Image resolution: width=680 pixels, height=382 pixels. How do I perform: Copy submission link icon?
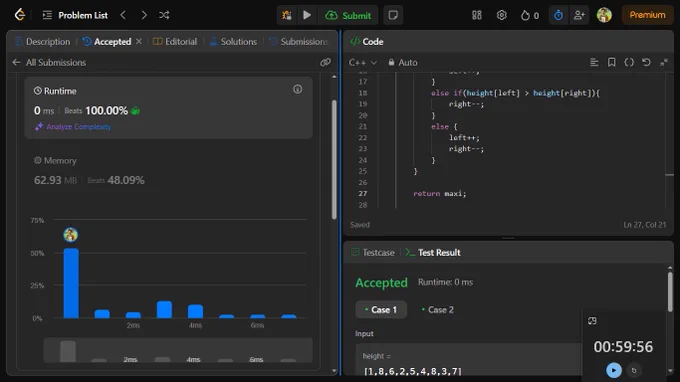pos(325,62)
